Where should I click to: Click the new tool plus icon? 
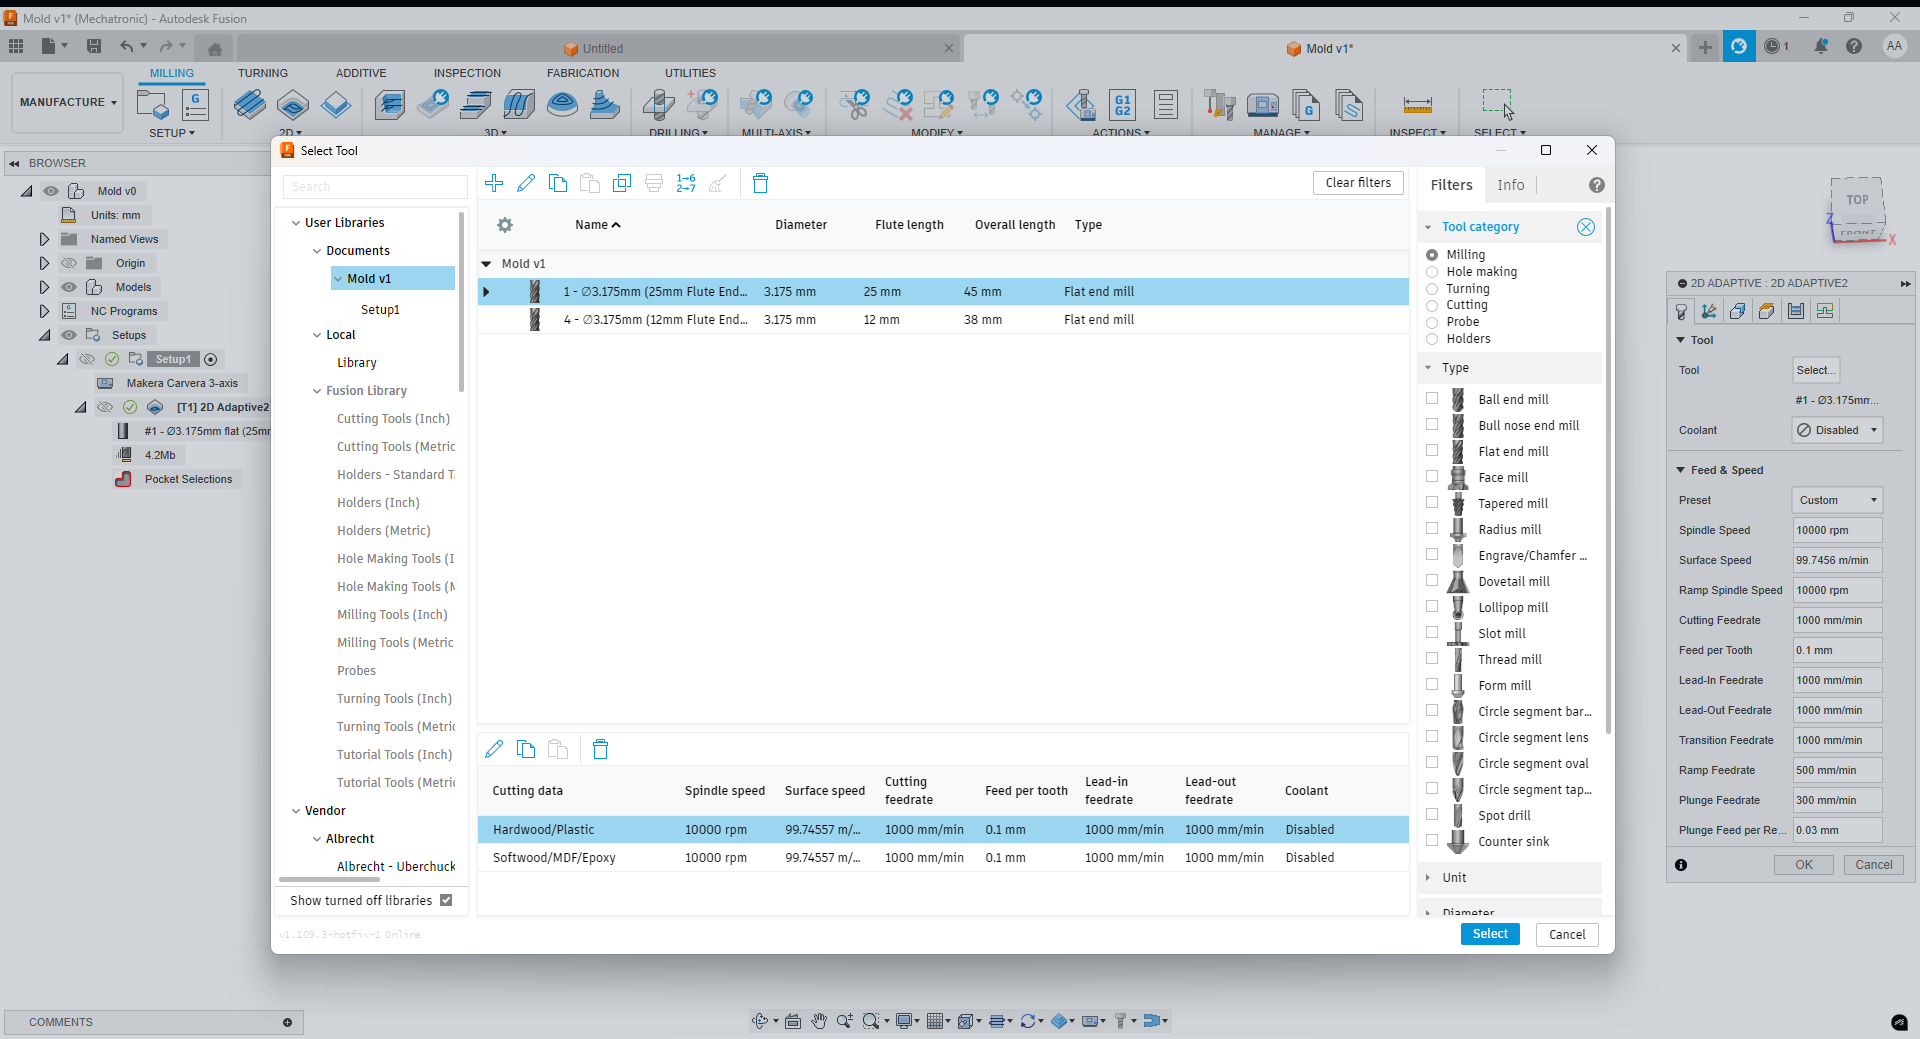coord(494,183)
